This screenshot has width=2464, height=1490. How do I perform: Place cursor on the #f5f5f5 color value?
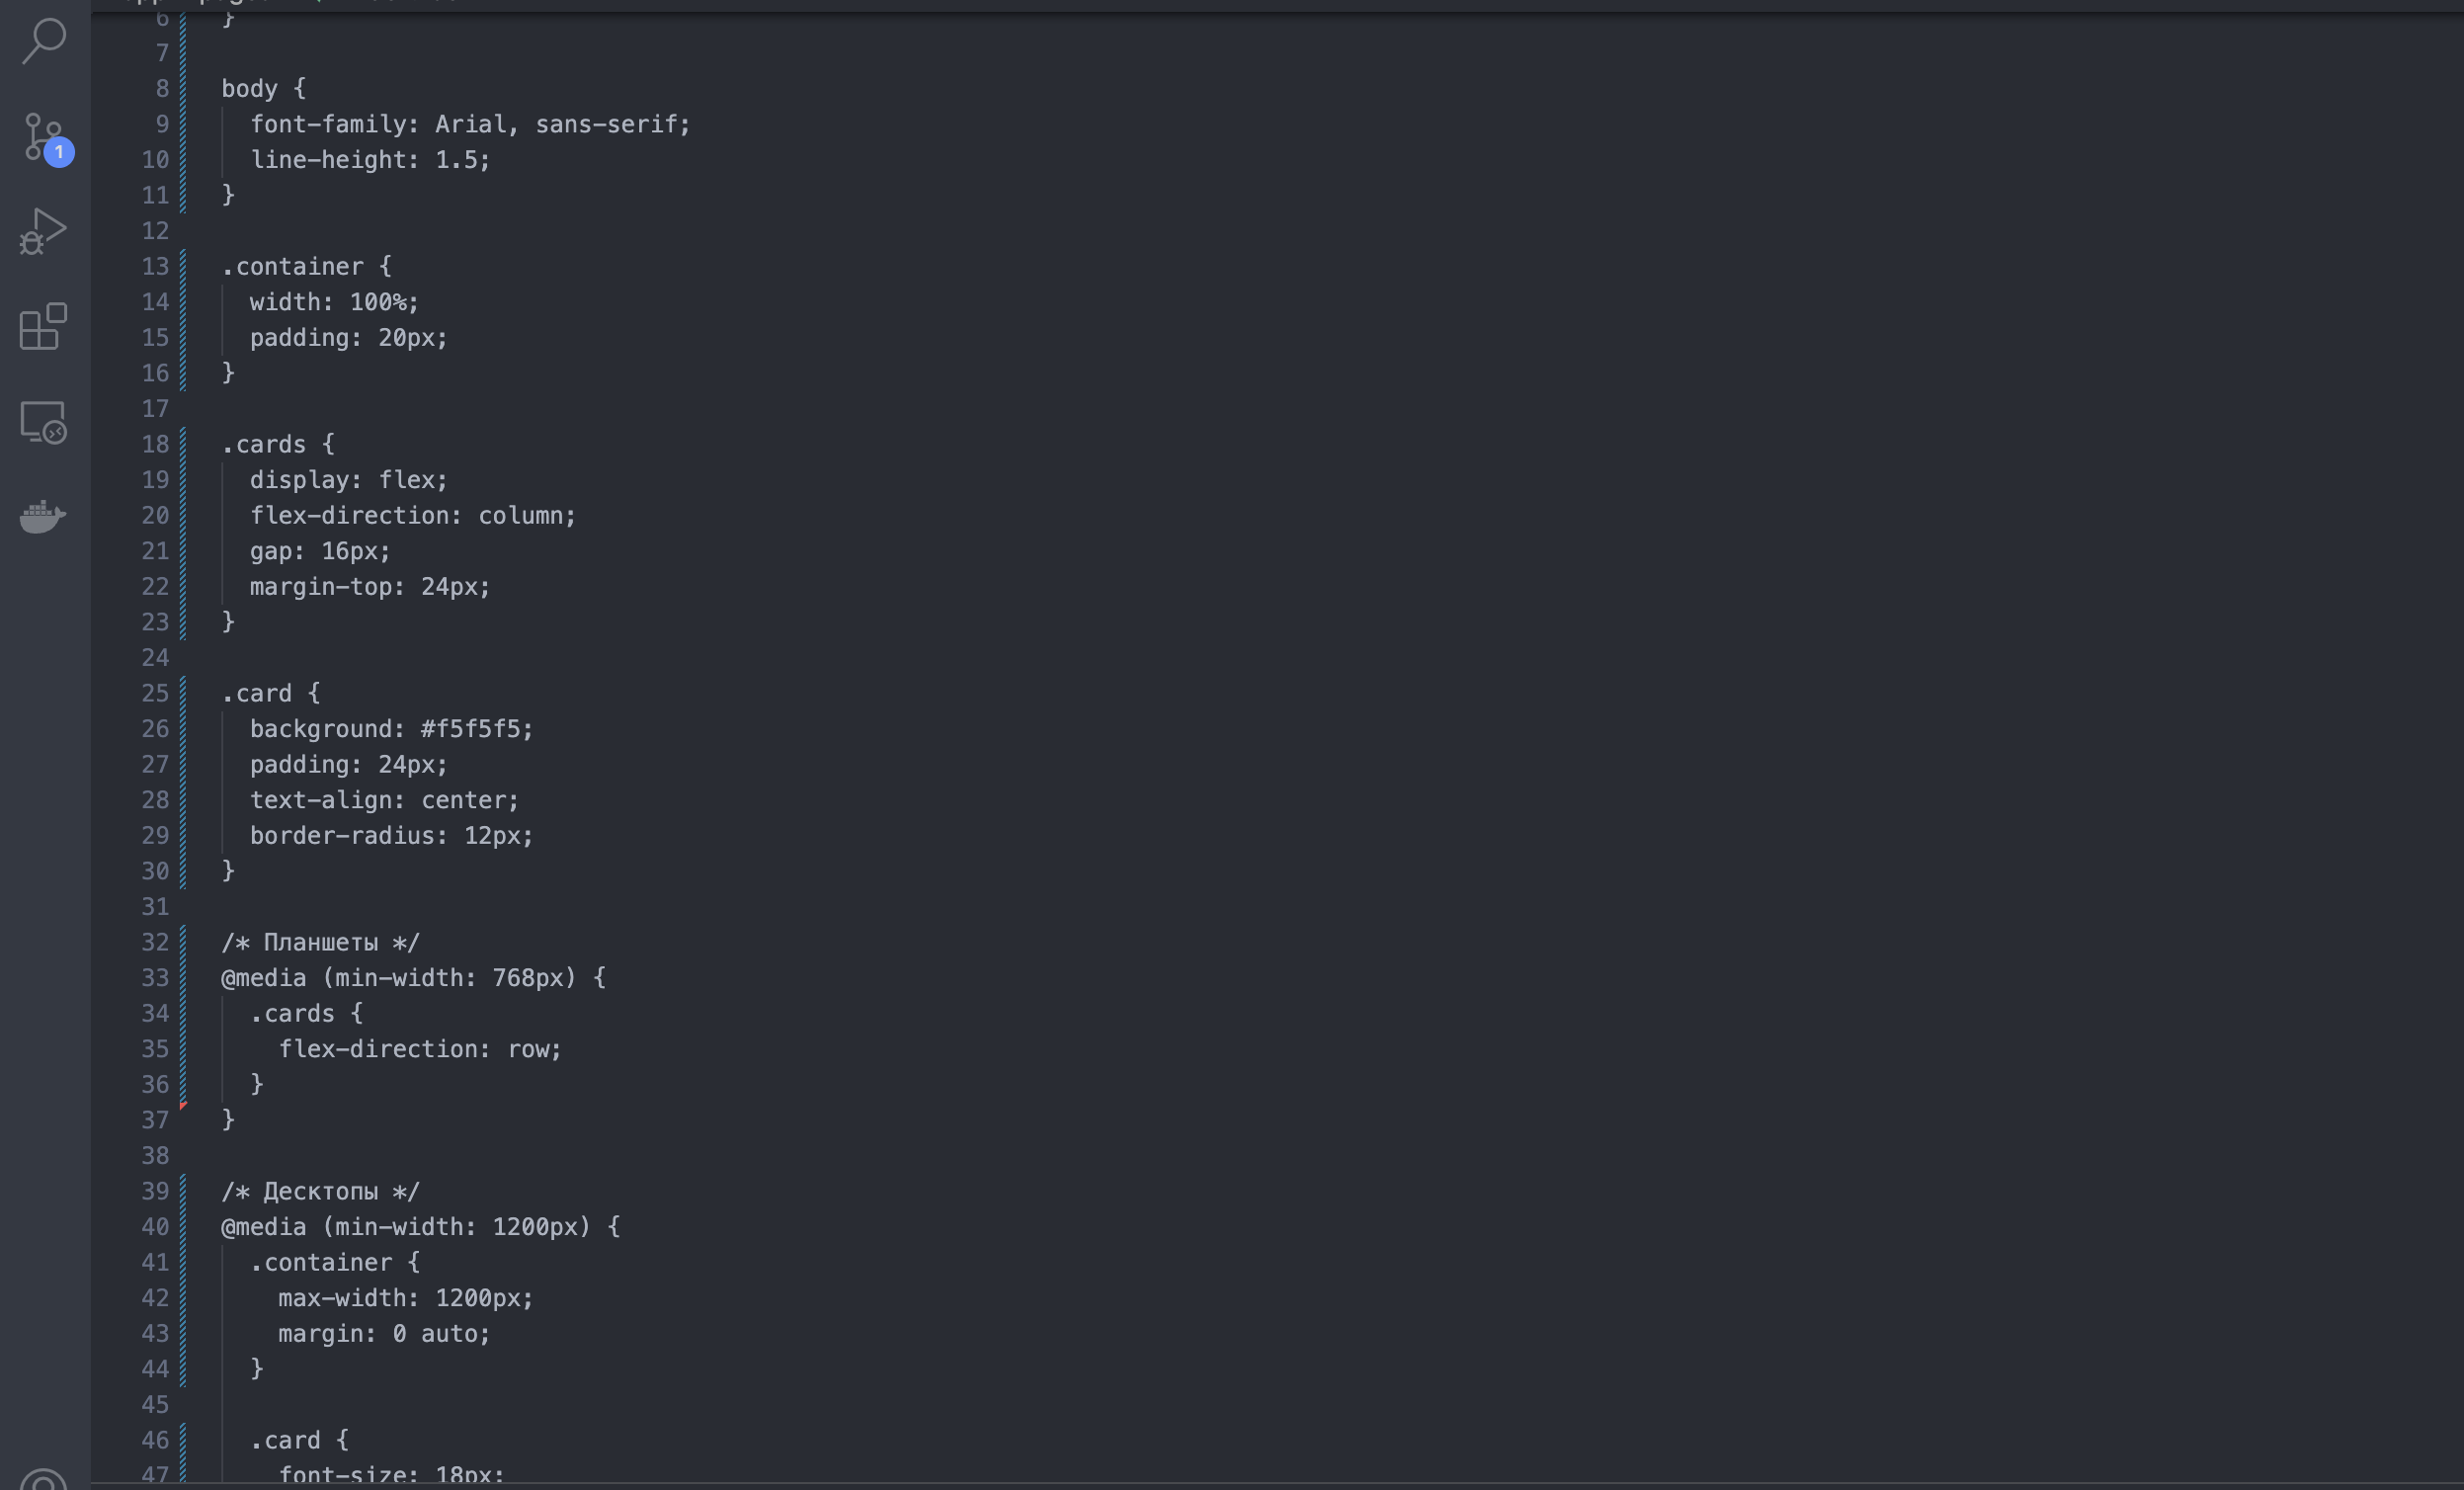476,729
